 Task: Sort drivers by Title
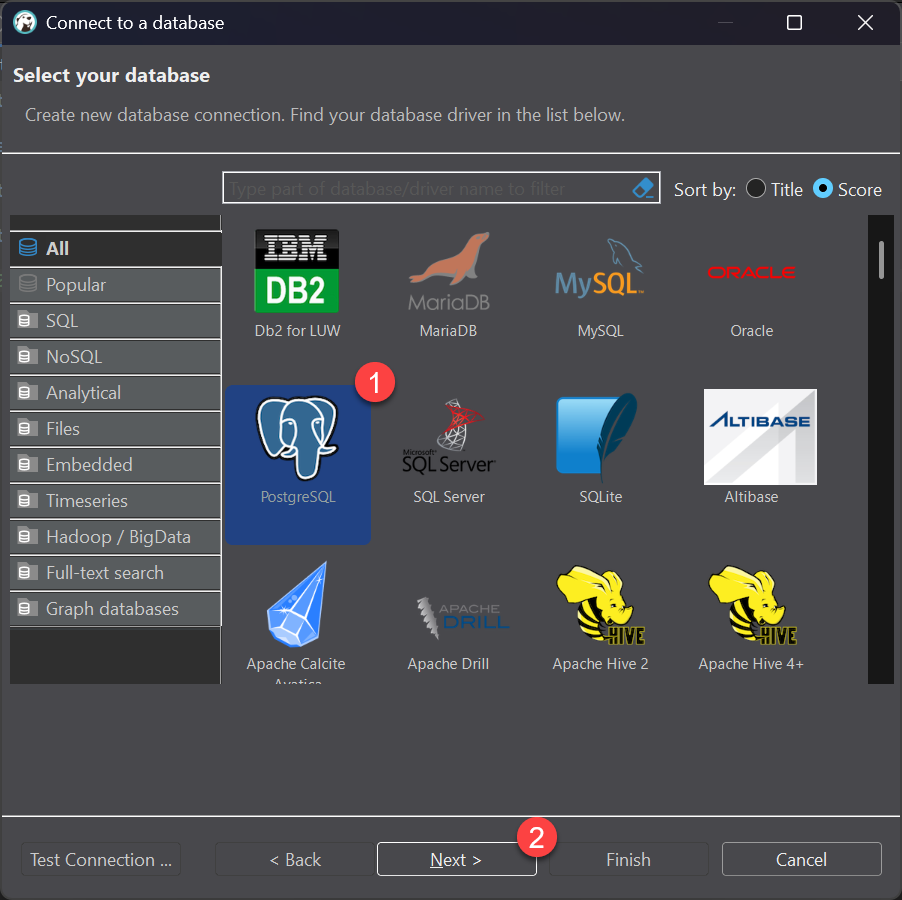click(757, 189)
